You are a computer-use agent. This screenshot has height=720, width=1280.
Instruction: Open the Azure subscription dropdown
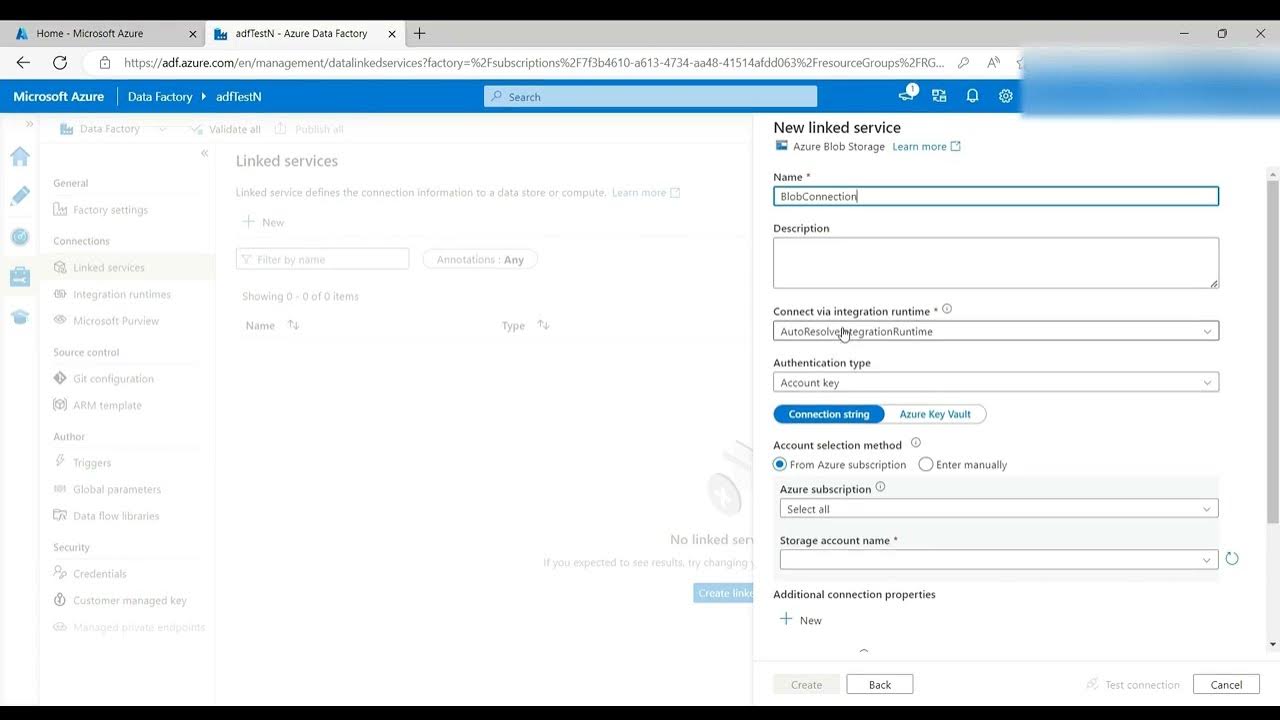[x=999, y=509]
